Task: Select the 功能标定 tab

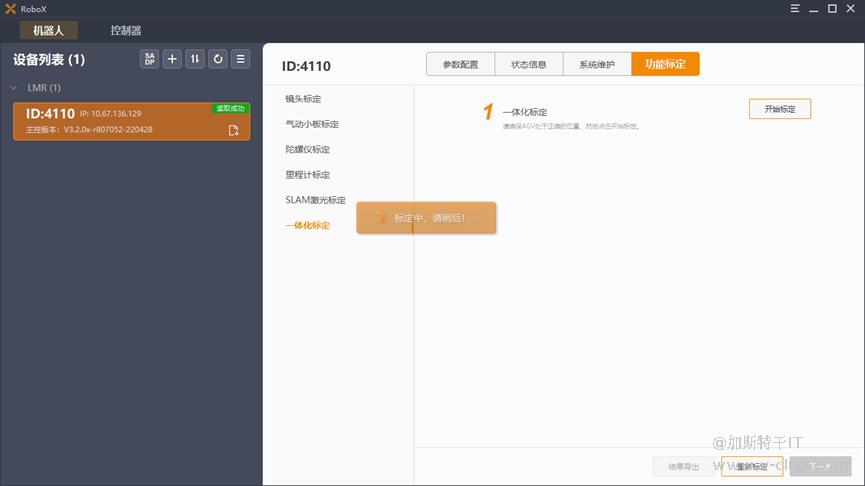Action: click(665, 64)
